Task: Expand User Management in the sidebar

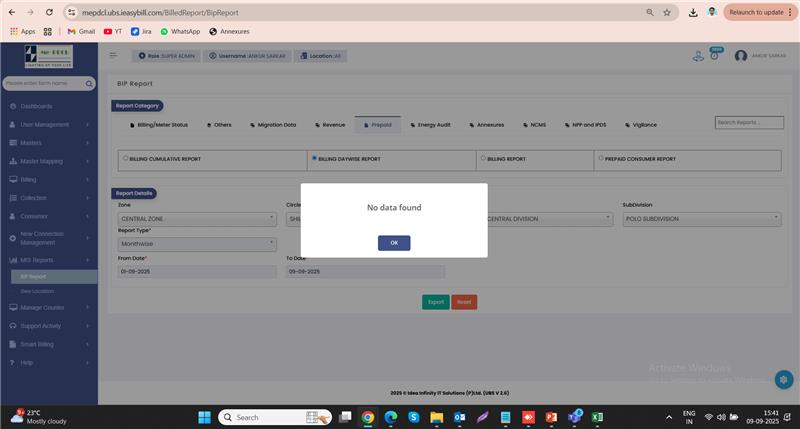Action: tap(49, 124)
